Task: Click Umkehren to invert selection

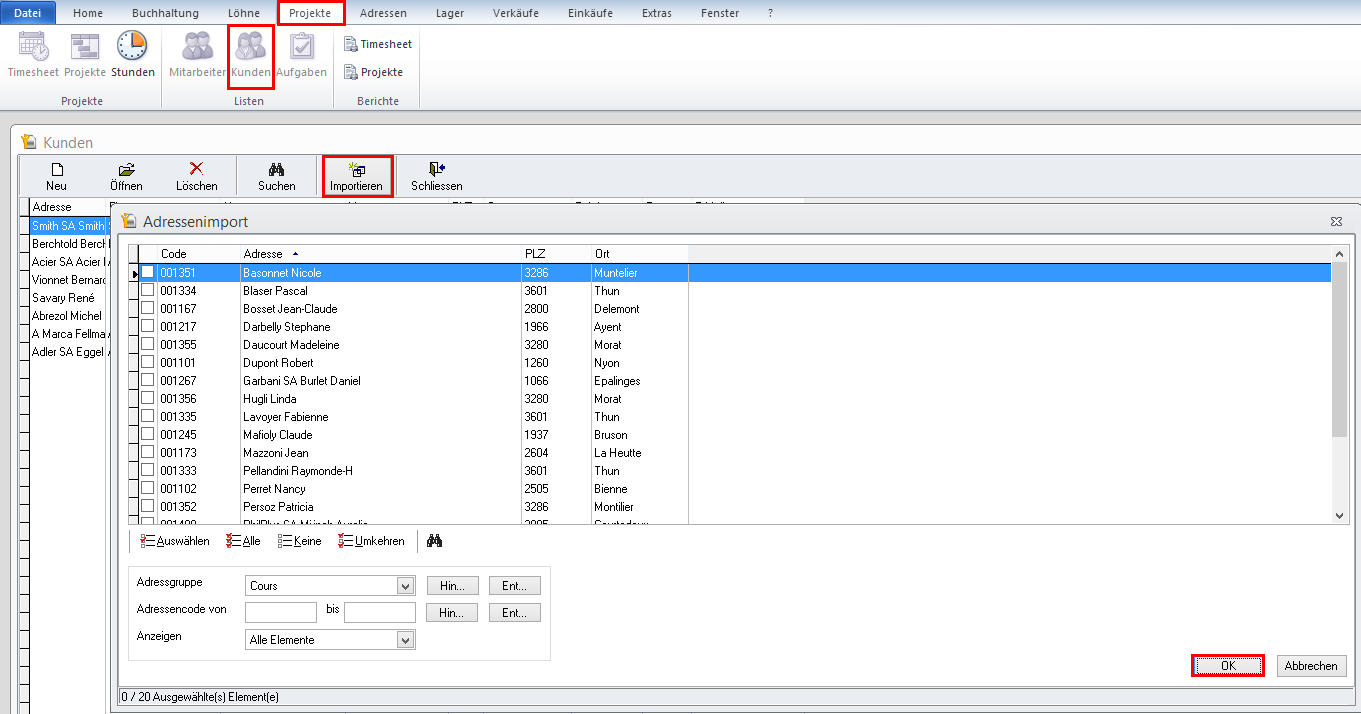Action: 372,541
